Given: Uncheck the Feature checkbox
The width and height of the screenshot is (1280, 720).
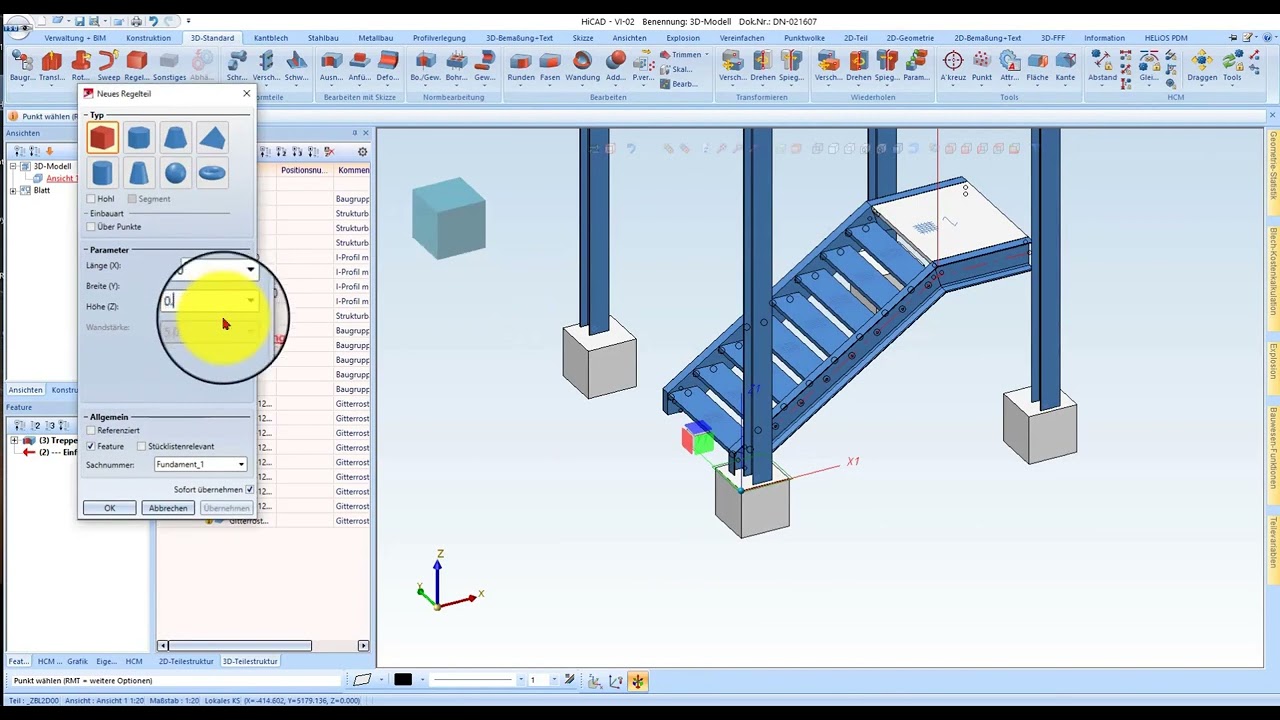Looking at the screenshot, I should pyautogui.click(x=91, y=446).
